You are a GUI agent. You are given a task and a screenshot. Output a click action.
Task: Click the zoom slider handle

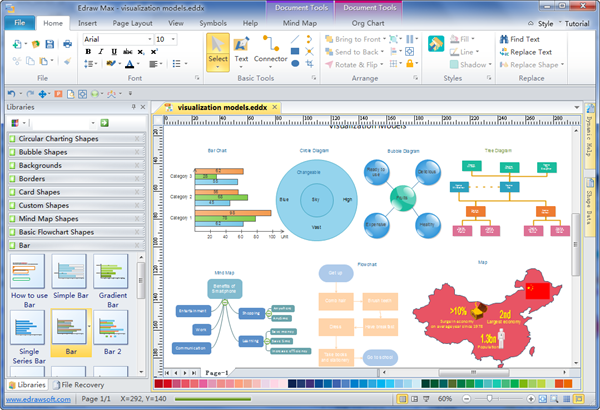click(x=489, y=399)
